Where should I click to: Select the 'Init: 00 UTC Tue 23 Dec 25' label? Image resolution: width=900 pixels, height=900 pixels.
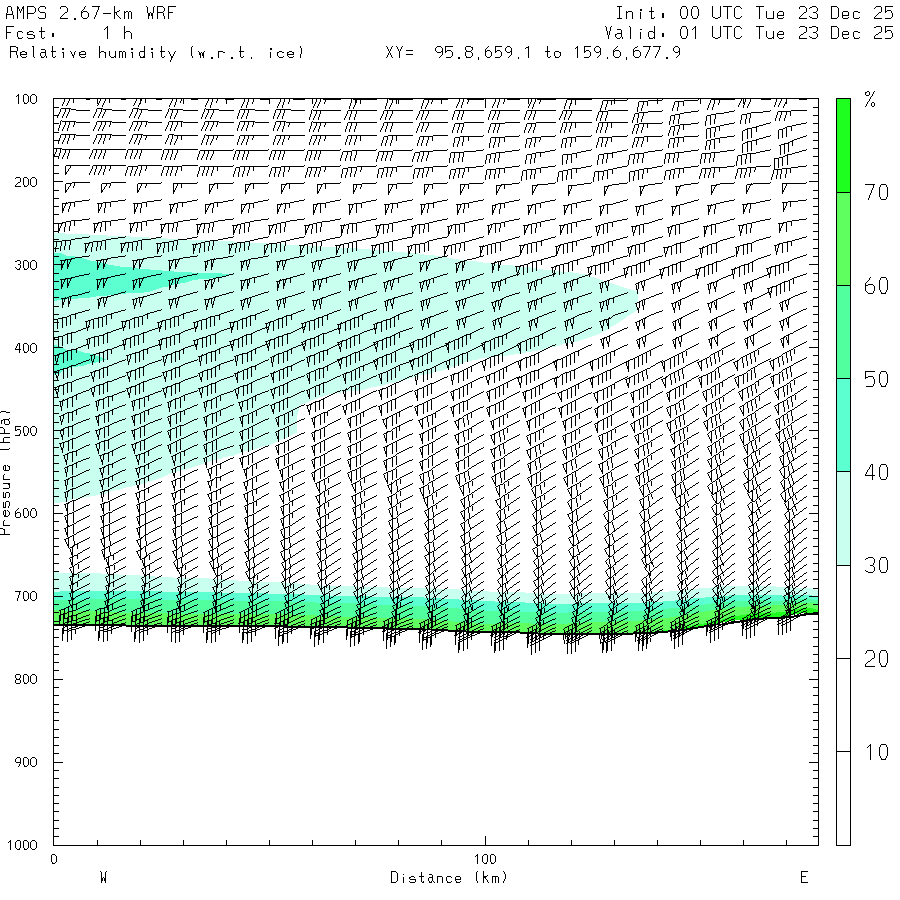click(754, 13)
